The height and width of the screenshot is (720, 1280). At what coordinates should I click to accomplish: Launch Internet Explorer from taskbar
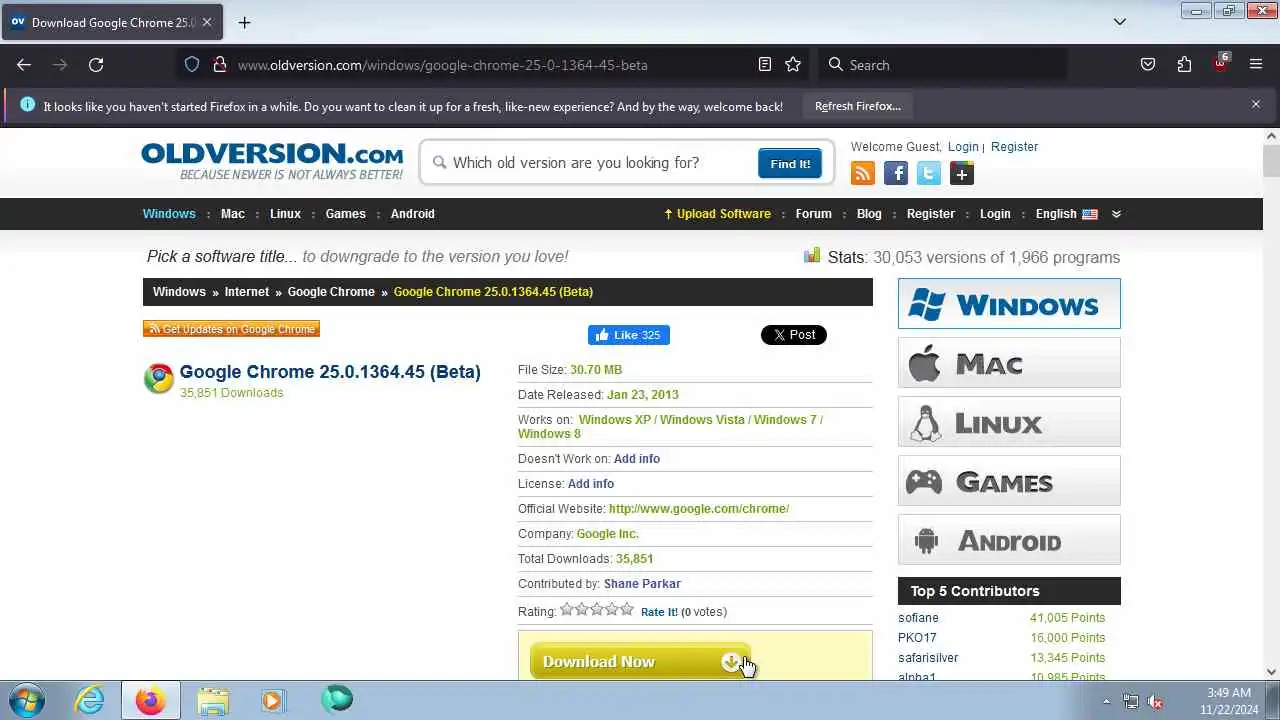coord(90,700)
